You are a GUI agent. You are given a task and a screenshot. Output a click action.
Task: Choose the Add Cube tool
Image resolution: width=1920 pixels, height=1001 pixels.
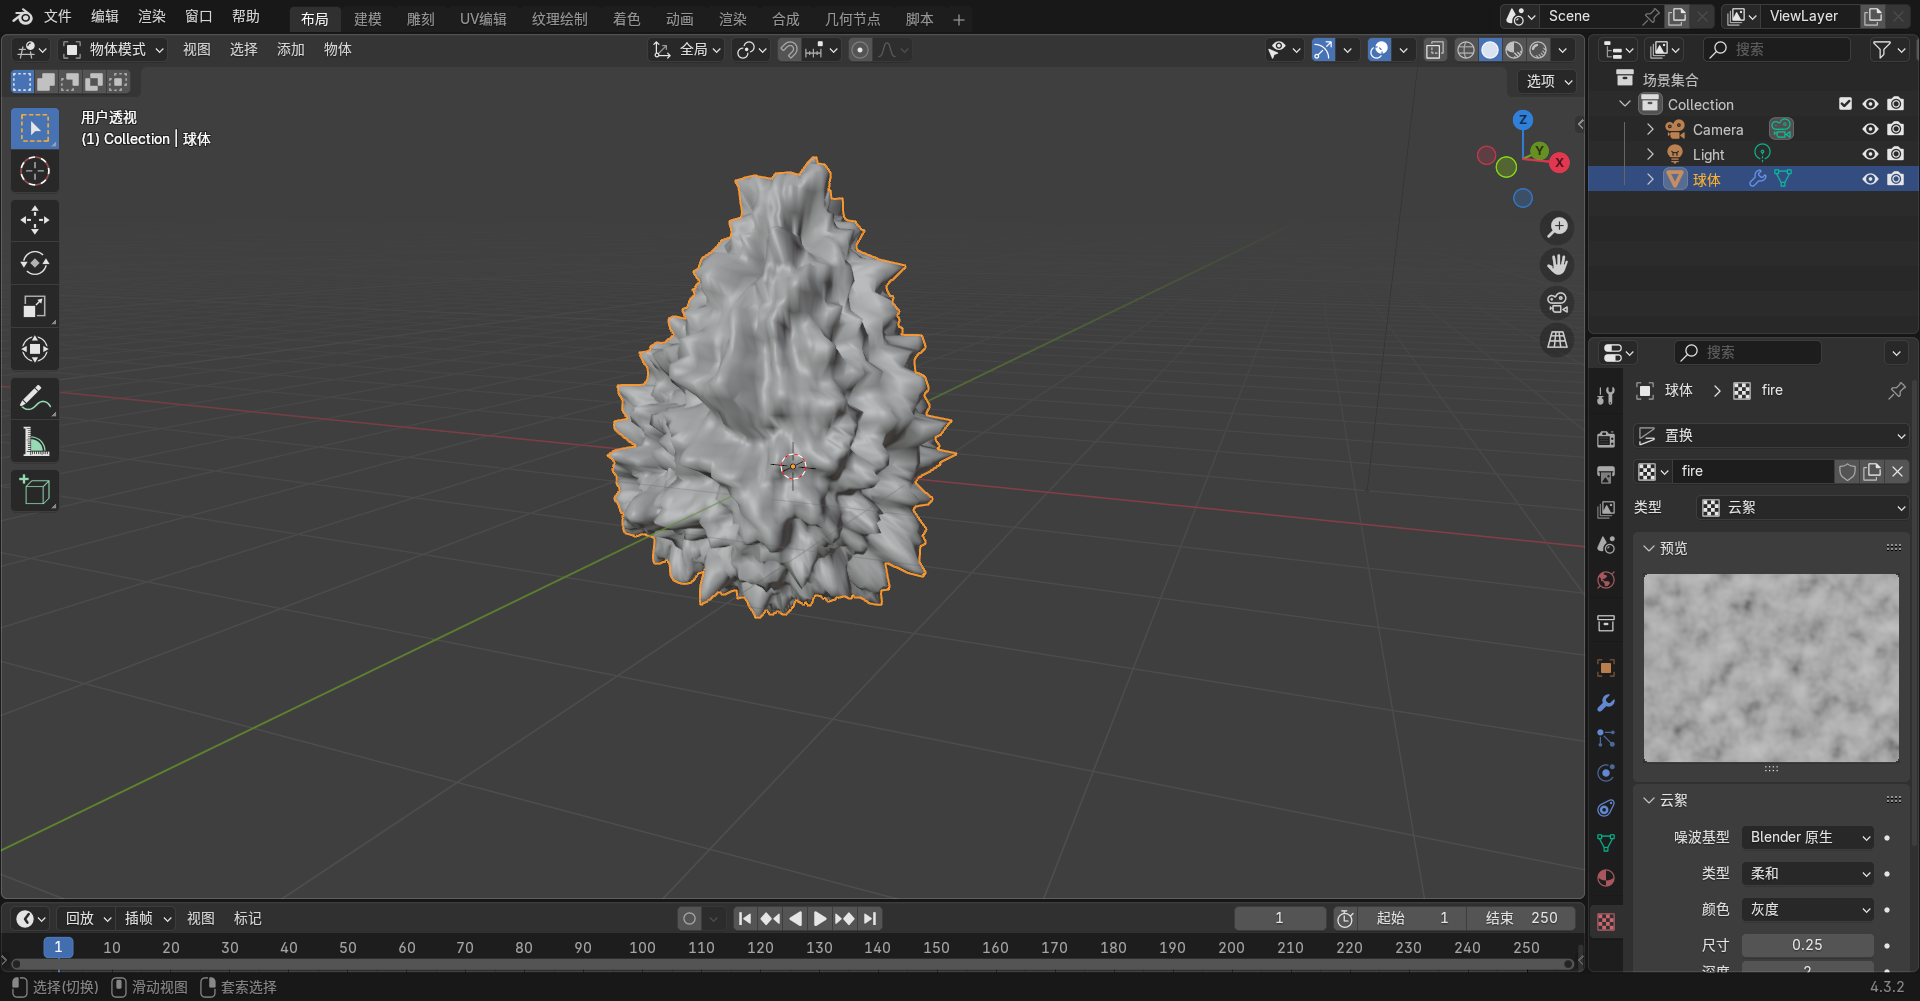pyautogui.click(x=35, y=491)
